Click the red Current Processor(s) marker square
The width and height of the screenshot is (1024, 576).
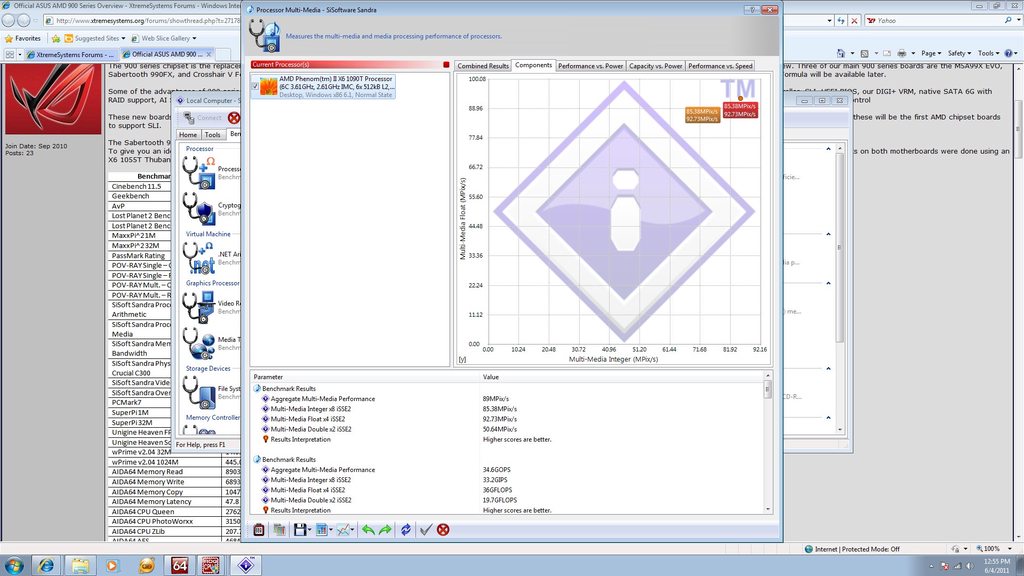pos(447,65)
